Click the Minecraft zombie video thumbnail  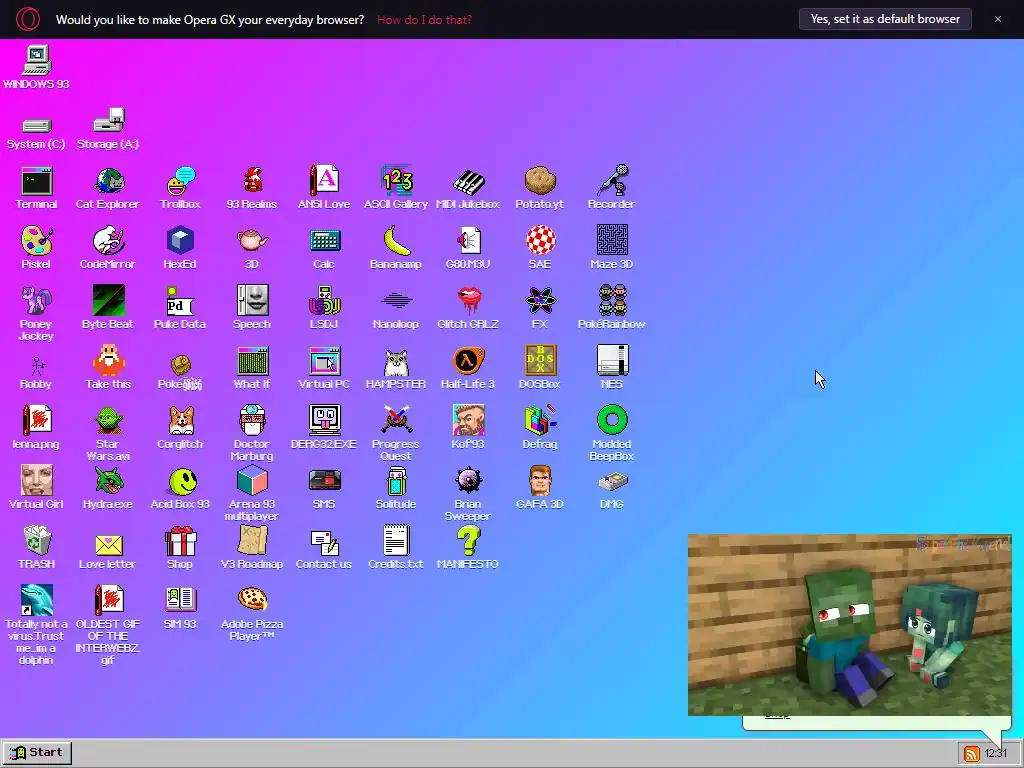(849, 624)
